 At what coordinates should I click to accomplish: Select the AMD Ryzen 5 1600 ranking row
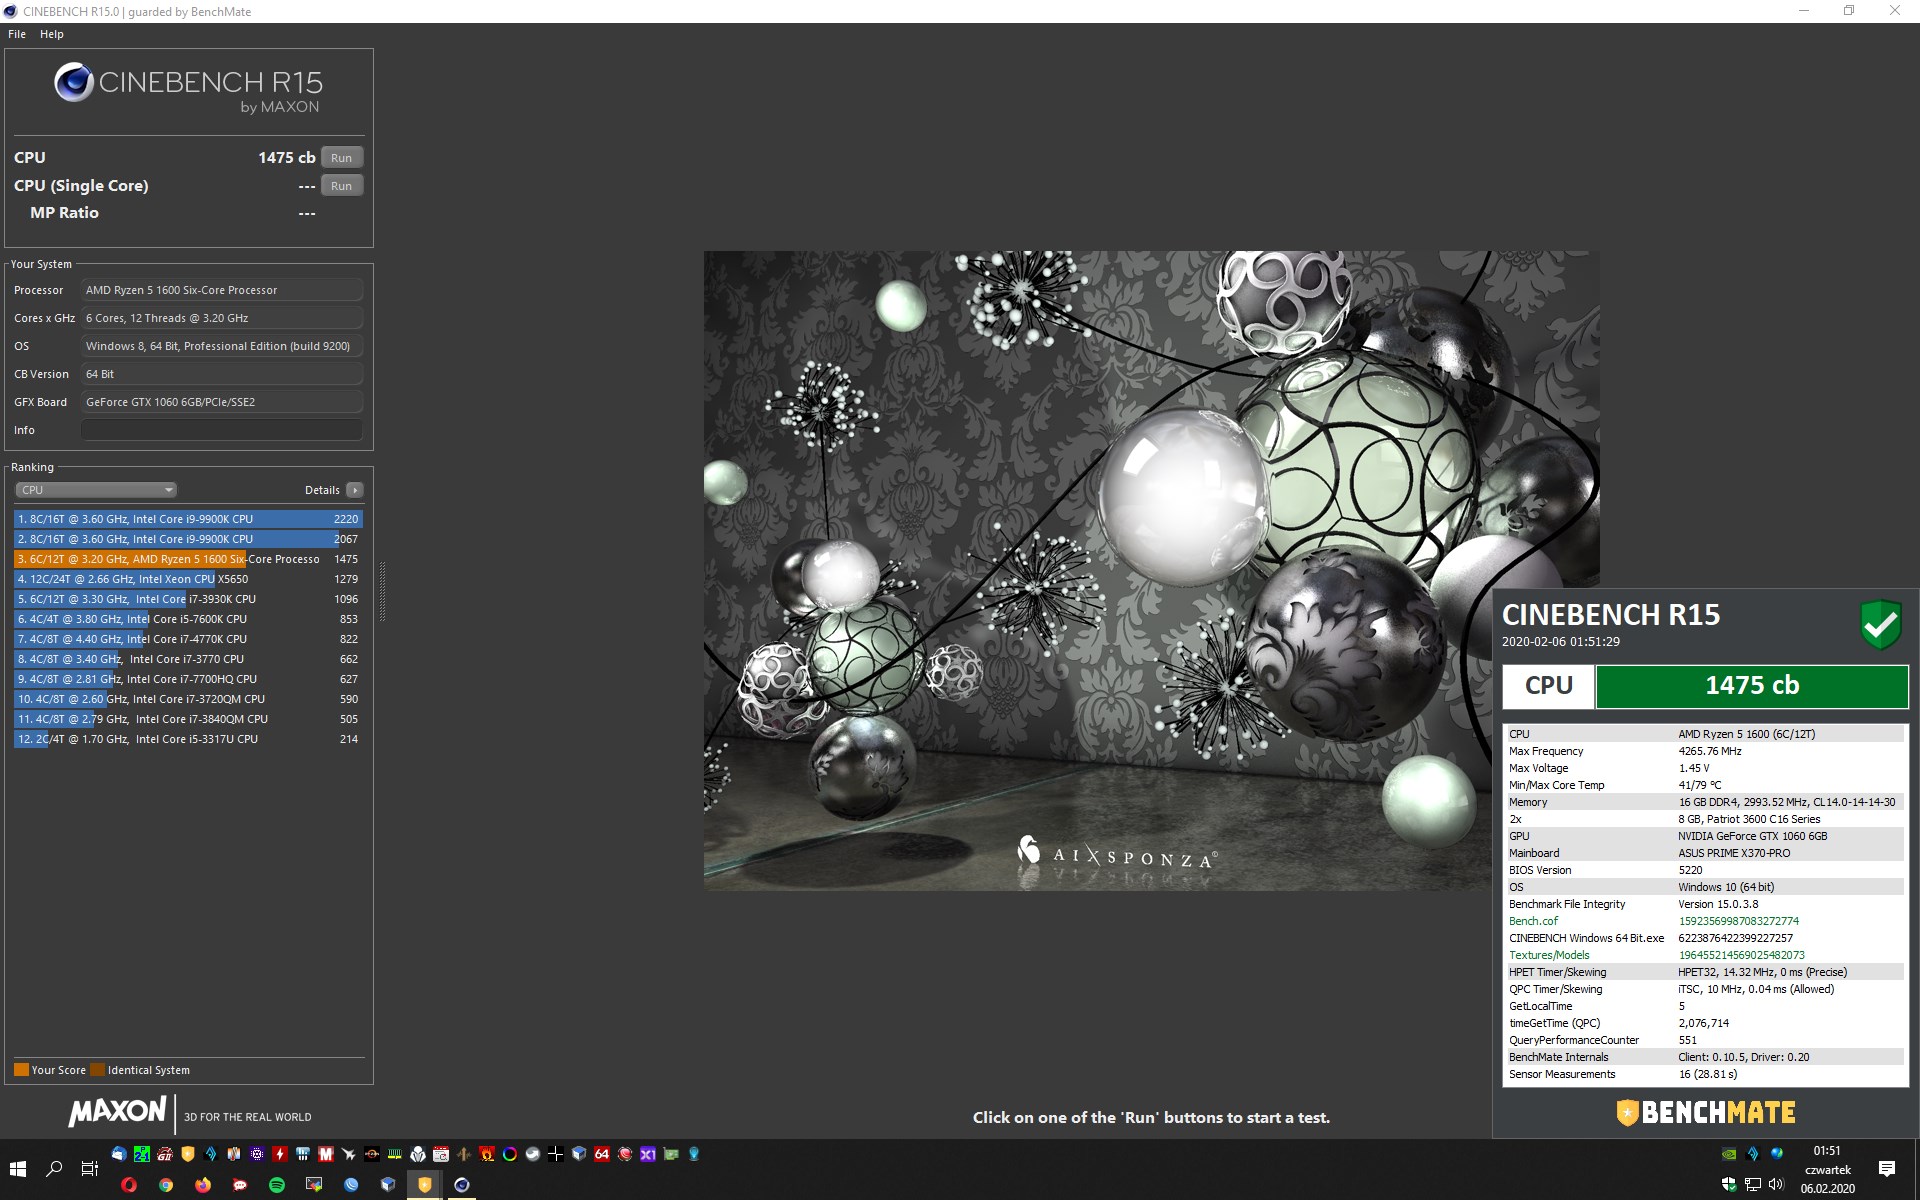coord(188,559)
